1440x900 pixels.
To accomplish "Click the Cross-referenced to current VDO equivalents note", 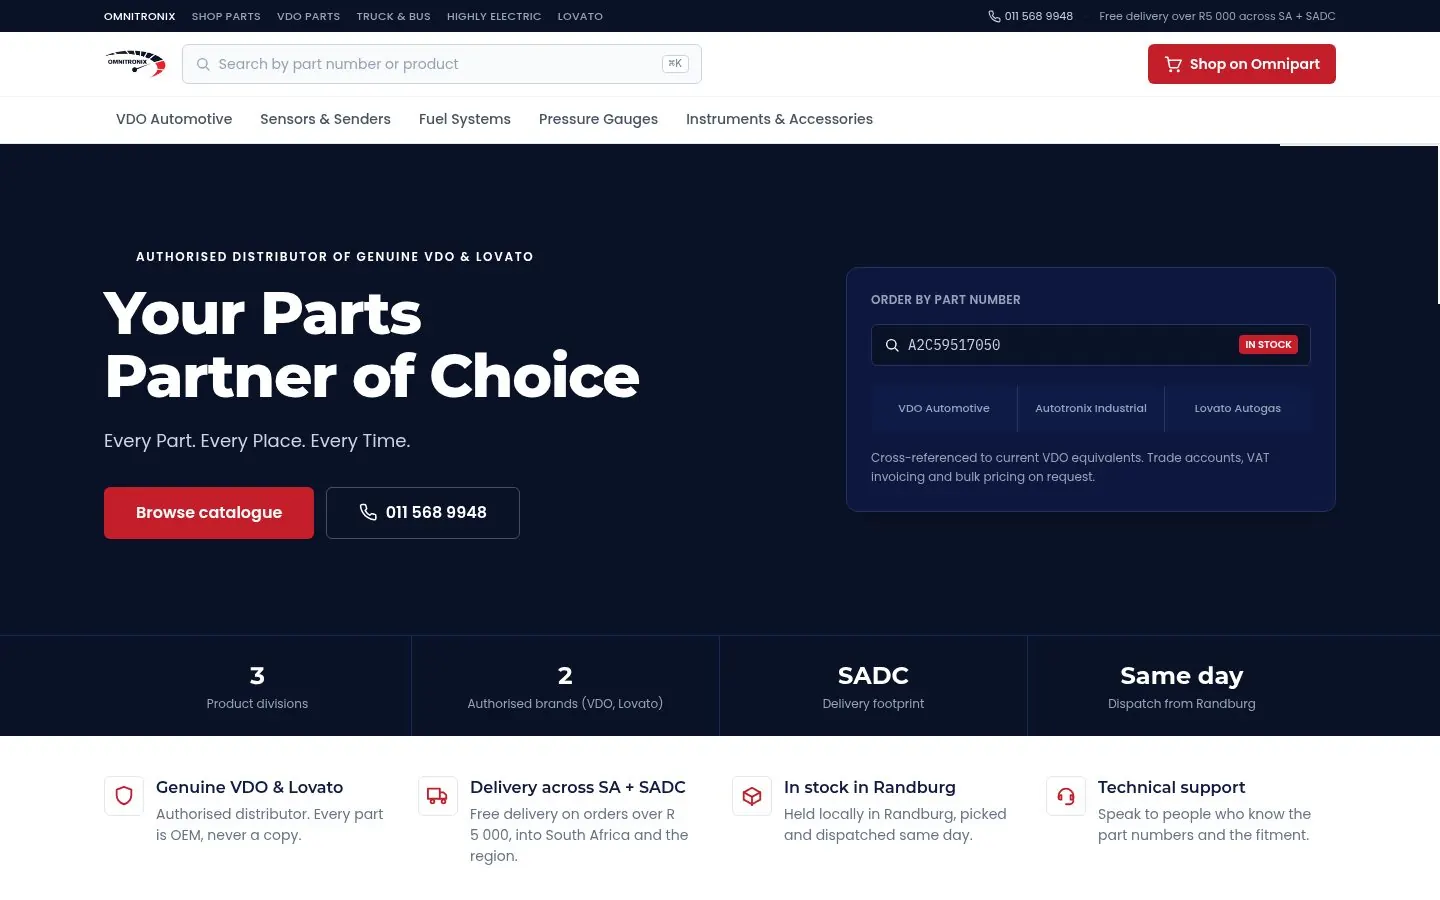I will pos(1070,467).
